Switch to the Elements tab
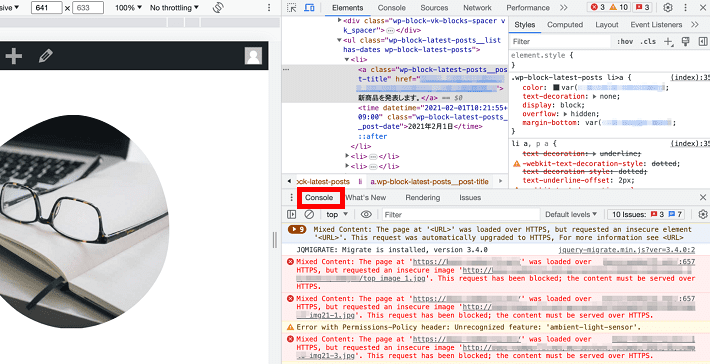 click(347, 8)
